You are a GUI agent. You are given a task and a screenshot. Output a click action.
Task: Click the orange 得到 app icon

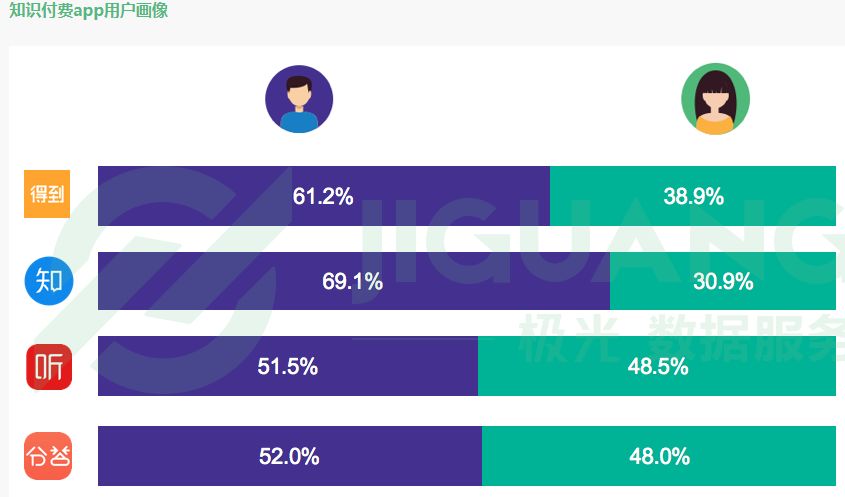tap(47, 195)
